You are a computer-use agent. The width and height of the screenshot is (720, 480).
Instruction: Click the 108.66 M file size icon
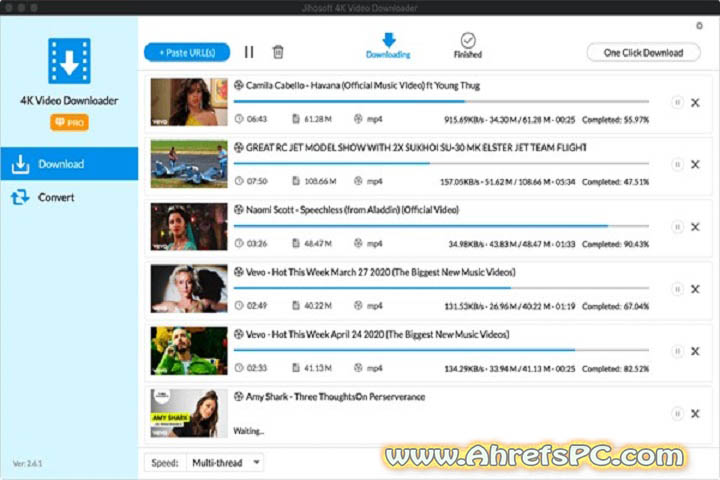pos(296,181)
